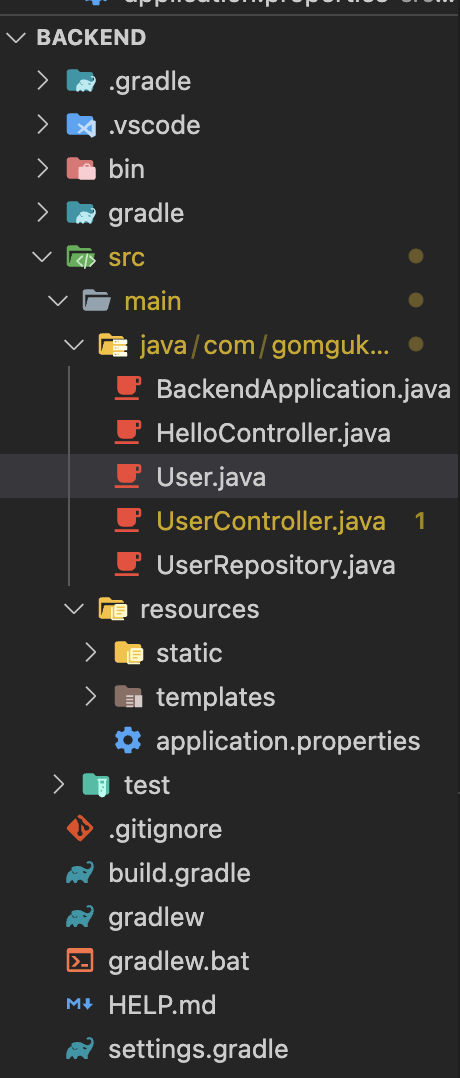The width and height of the screenshot is (460, 1078).
Task: Click the java package folder icon
Action: pos(113,345)
